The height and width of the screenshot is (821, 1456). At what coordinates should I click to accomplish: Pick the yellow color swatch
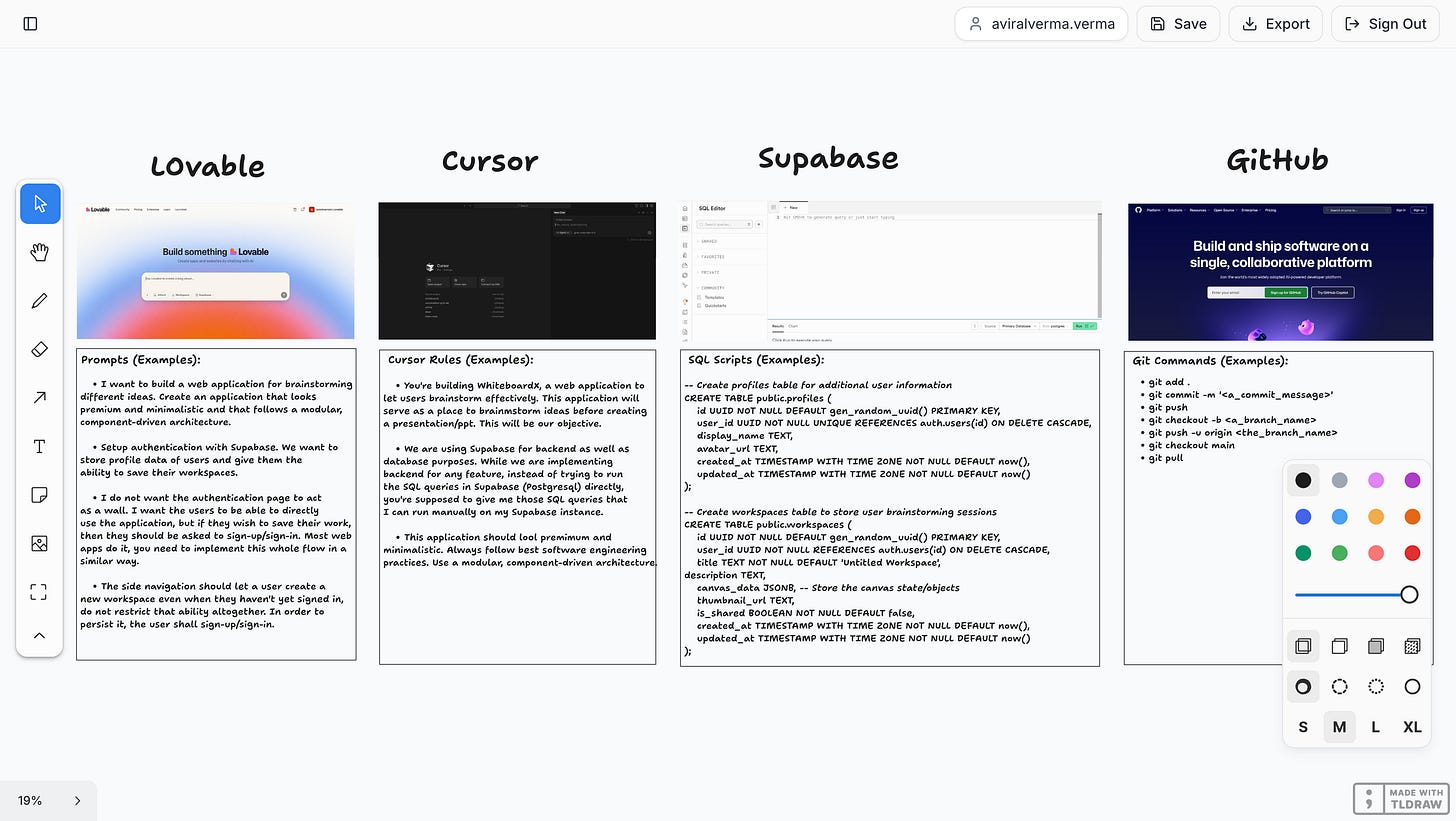(x=1376, y=517)
